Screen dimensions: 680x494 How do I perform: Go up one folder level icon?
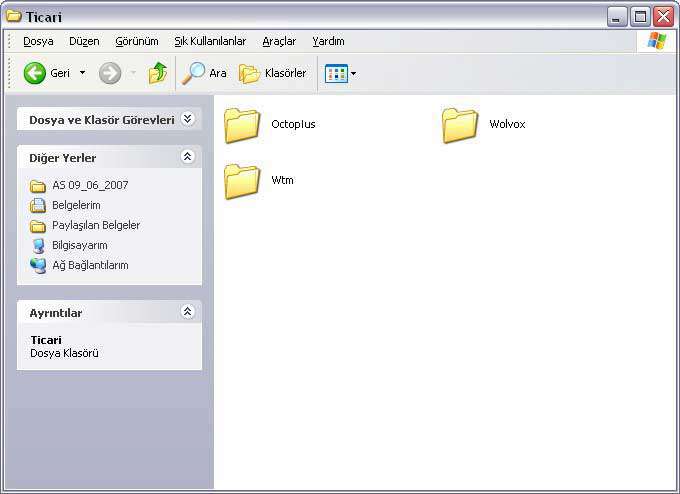click(158, 73)
